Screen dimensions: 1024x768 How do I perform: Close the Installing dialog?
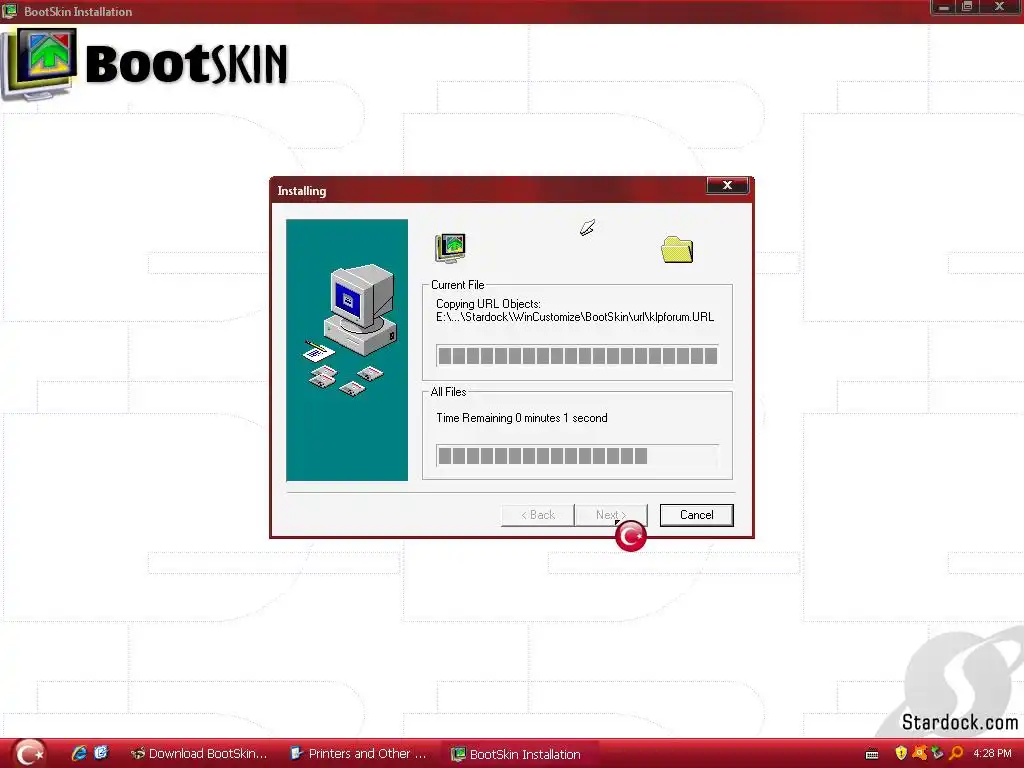(x=727, y=185)
